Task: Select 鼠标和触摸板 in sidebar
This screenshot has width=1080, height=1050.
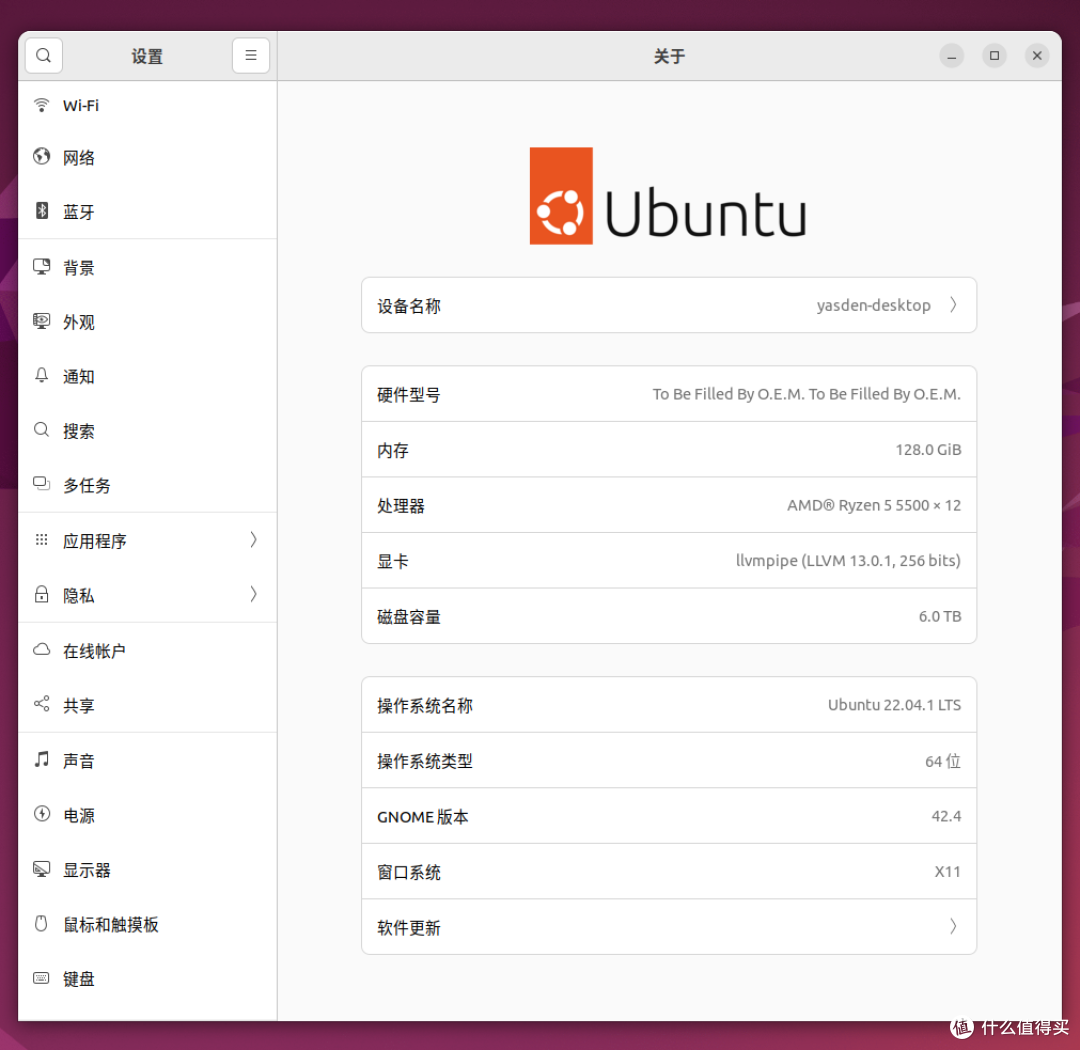Action: coord(111,925)
